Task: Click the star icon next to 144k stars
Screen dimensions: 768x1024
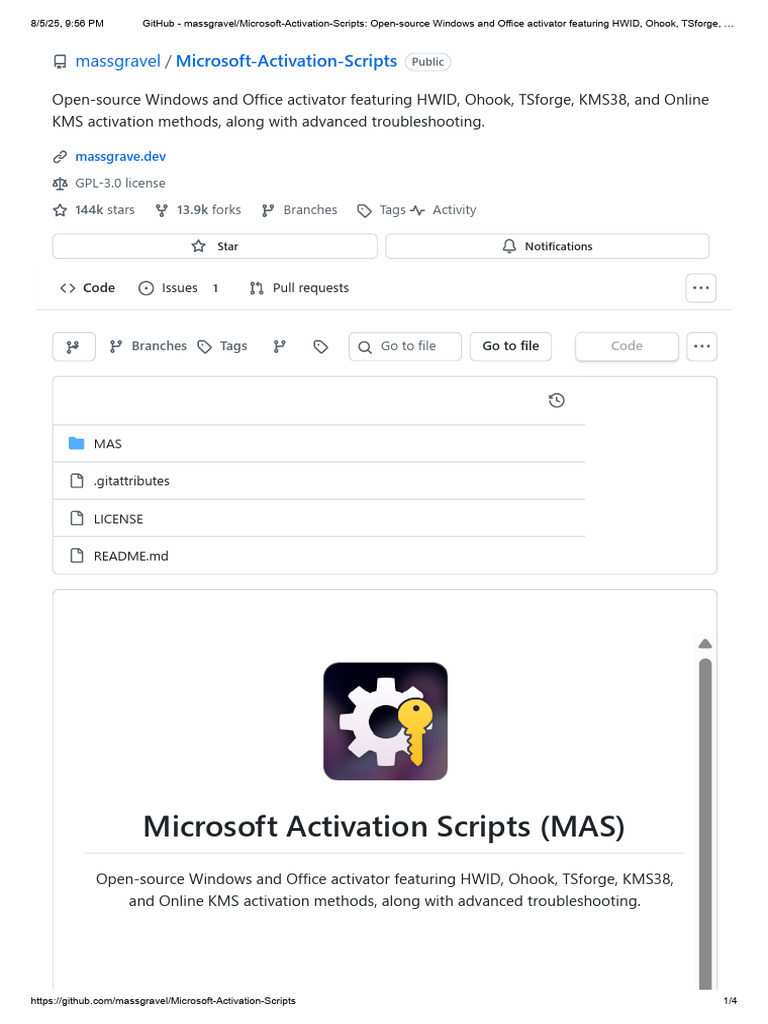Action: coord(60,210)
